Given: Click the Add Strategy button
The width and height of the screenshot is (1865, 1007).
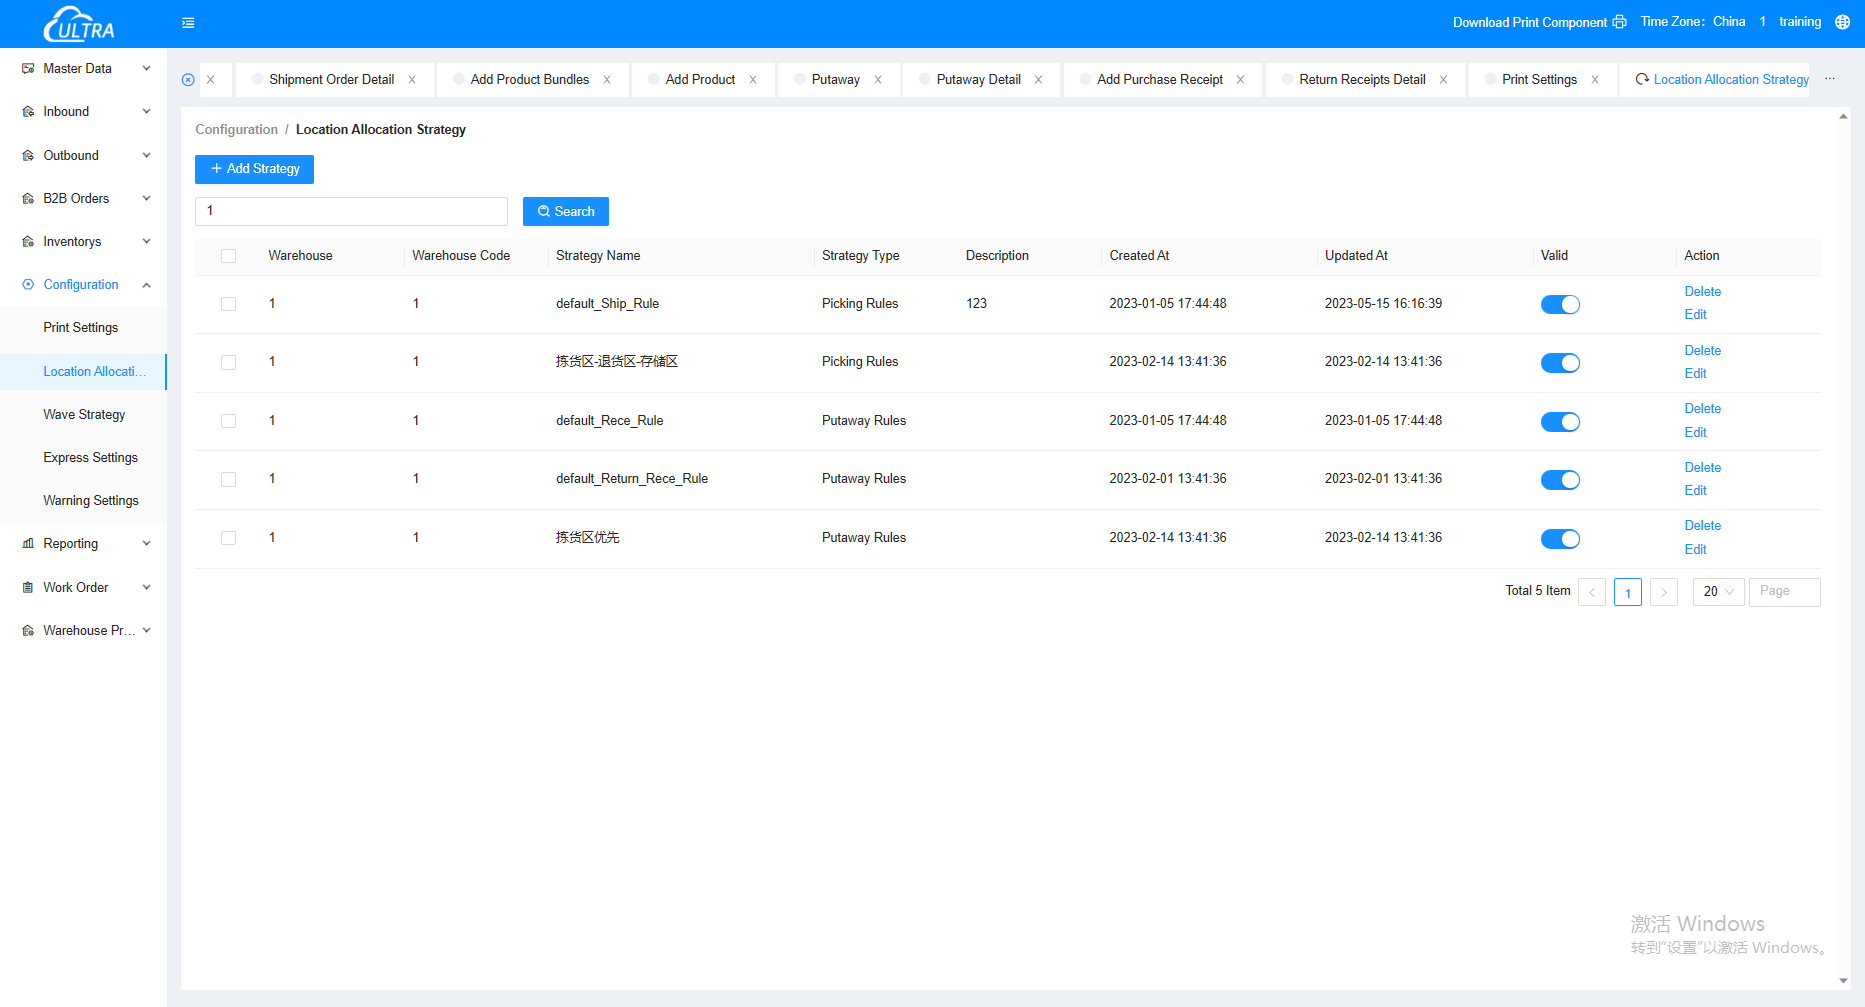Looking at the screenshot, I should point(254,169).
